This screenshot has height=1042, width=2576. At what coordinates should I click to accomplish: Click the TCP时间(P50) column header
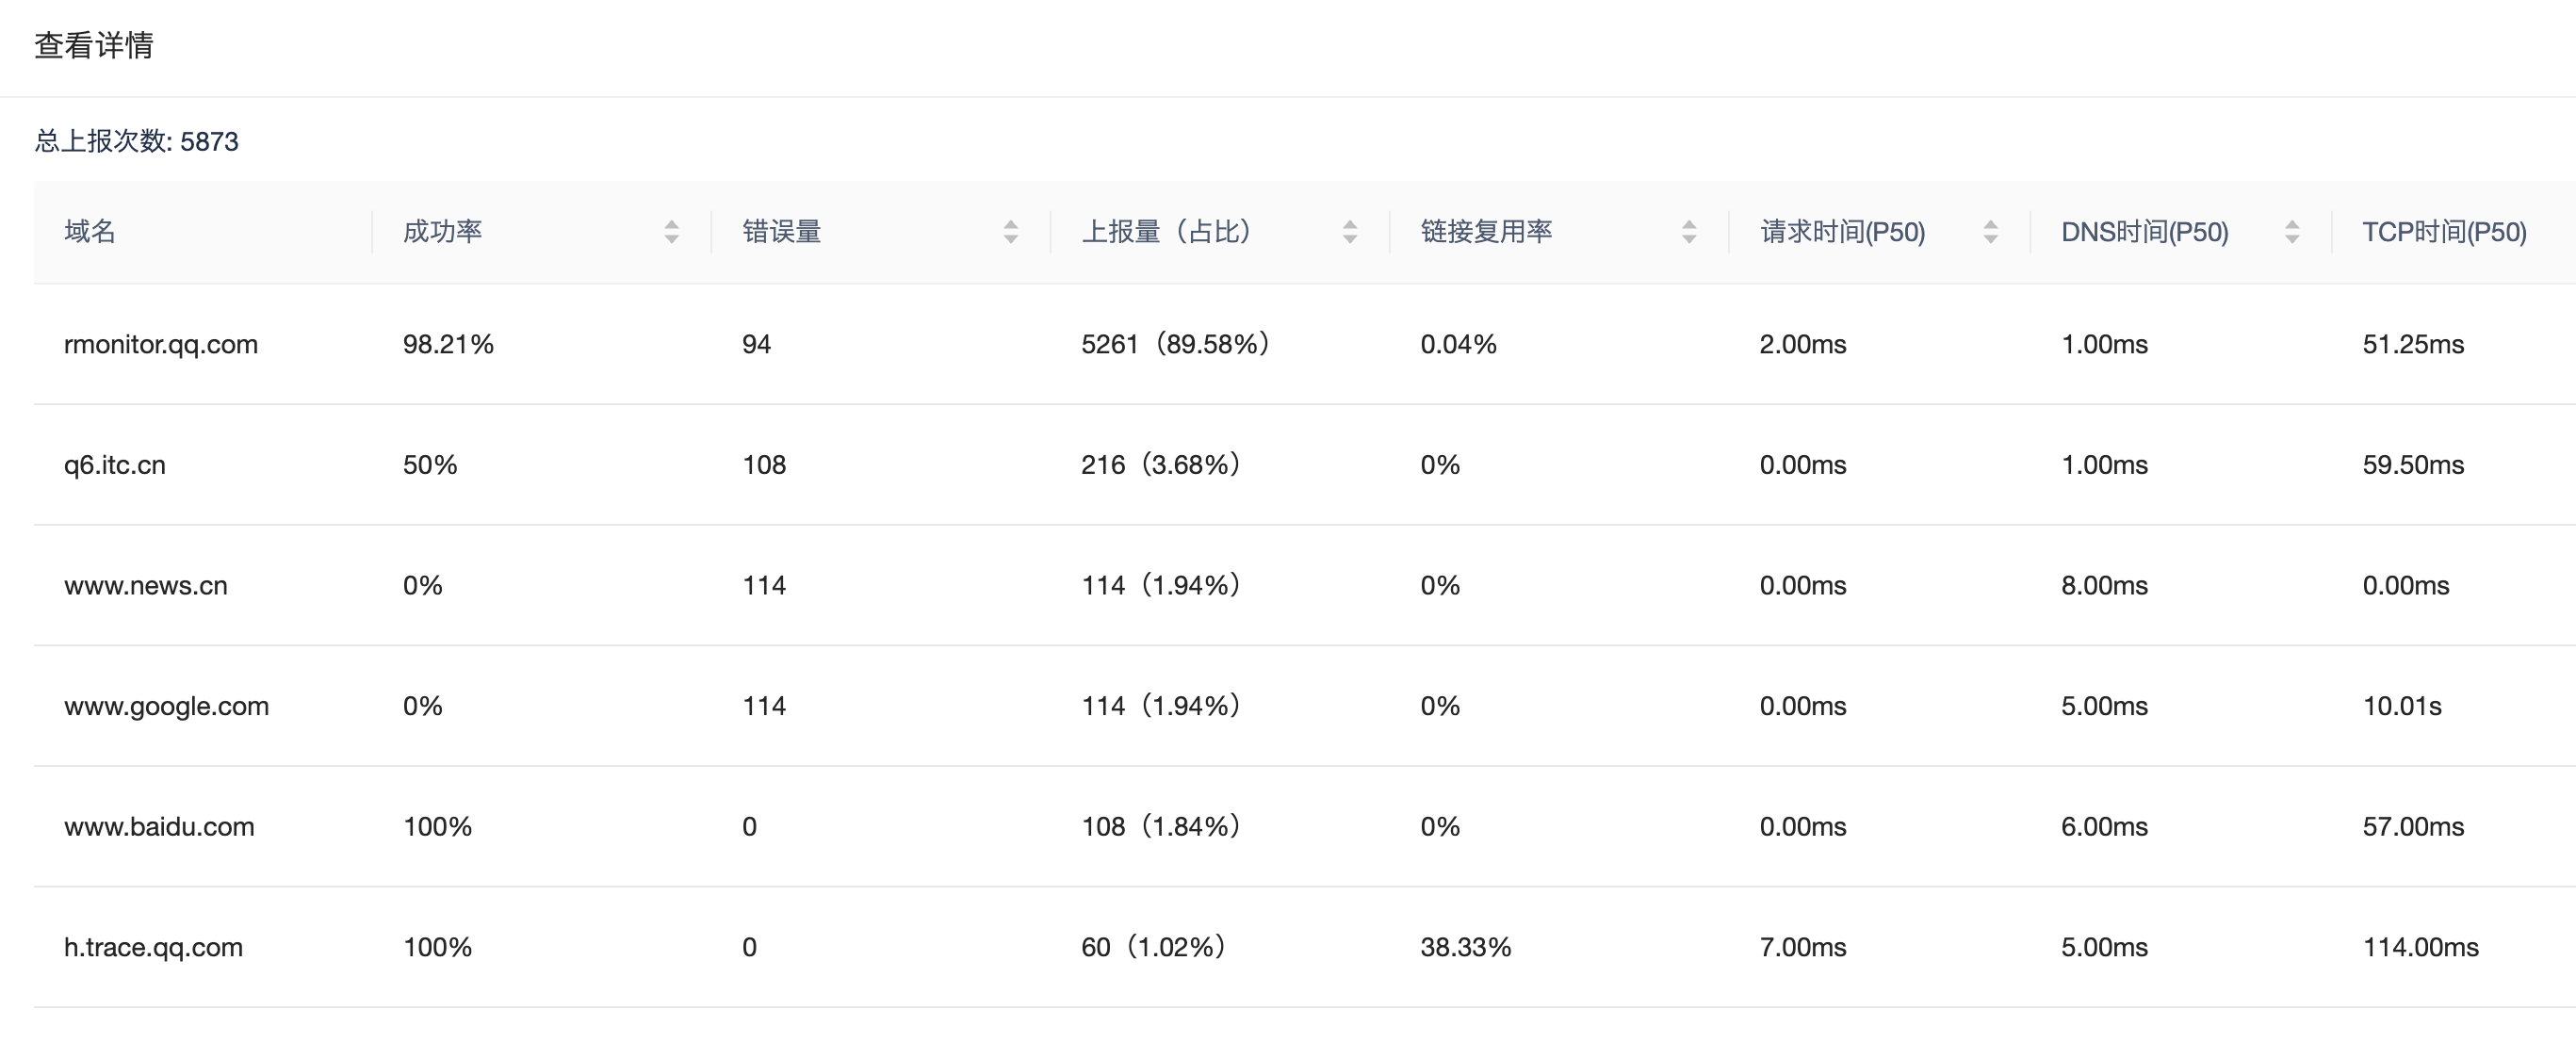tap(2444, 232)
